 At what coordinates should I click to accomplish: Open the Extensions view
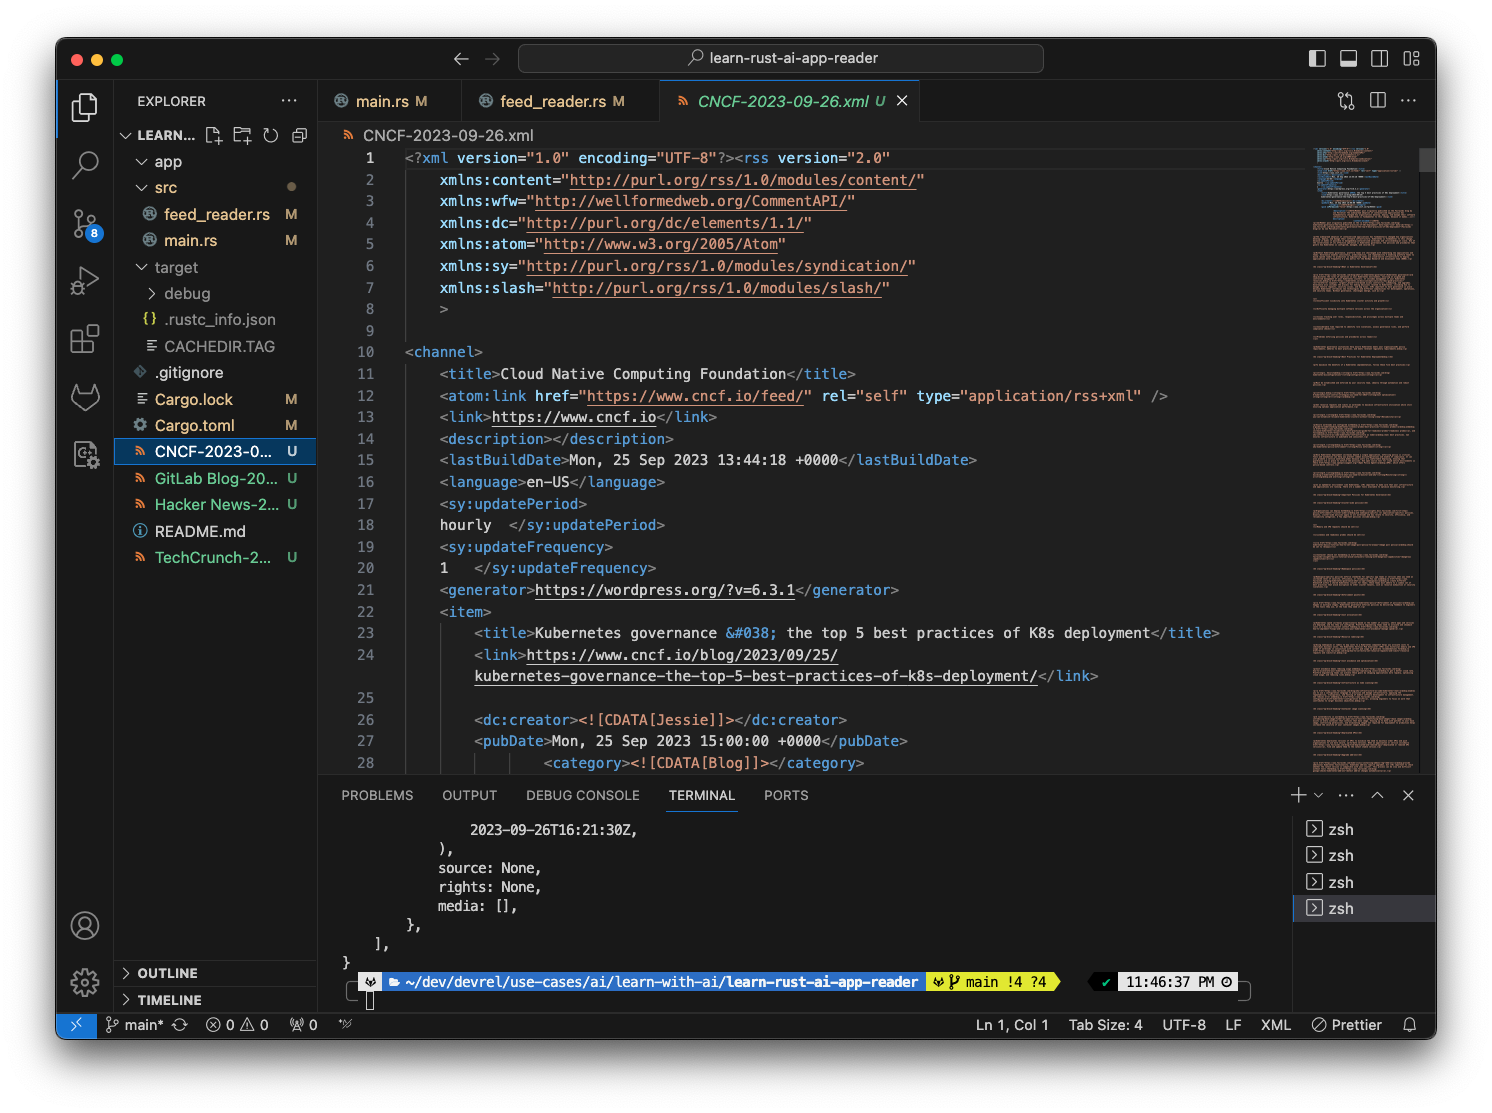click(84, 339)
